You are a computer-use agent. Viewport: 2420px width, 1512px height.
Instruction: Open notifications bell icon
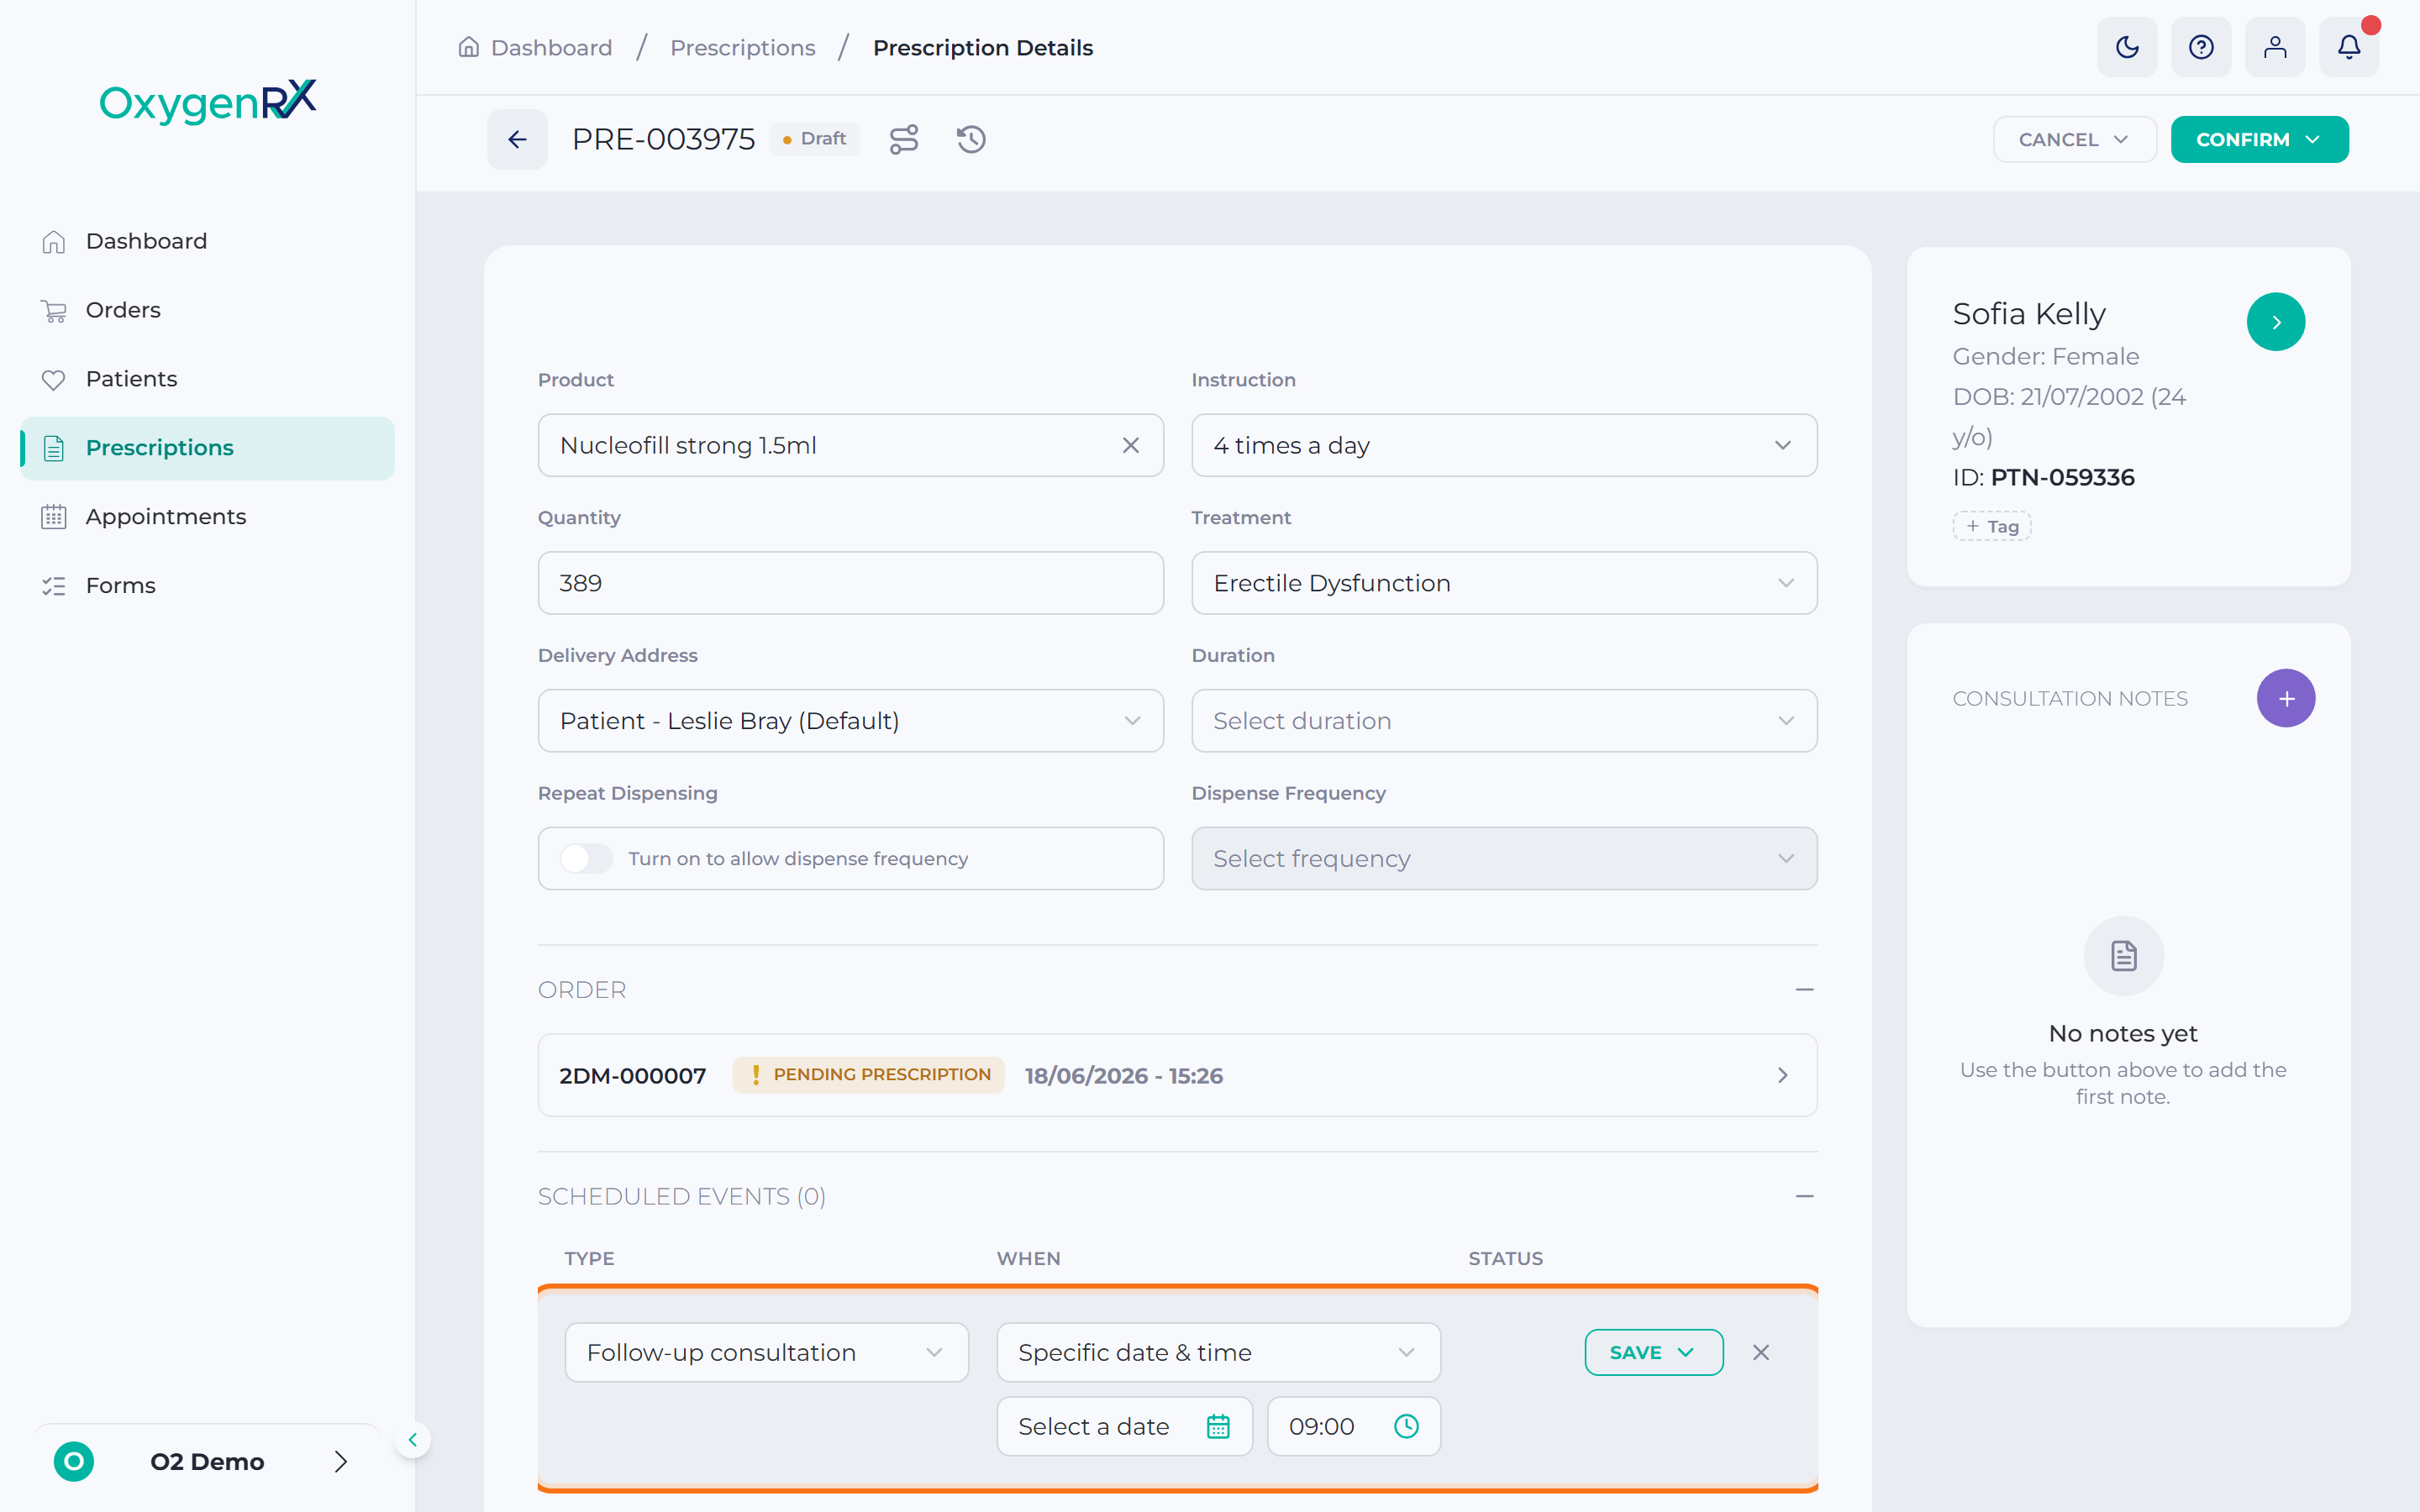[2349, 47]
